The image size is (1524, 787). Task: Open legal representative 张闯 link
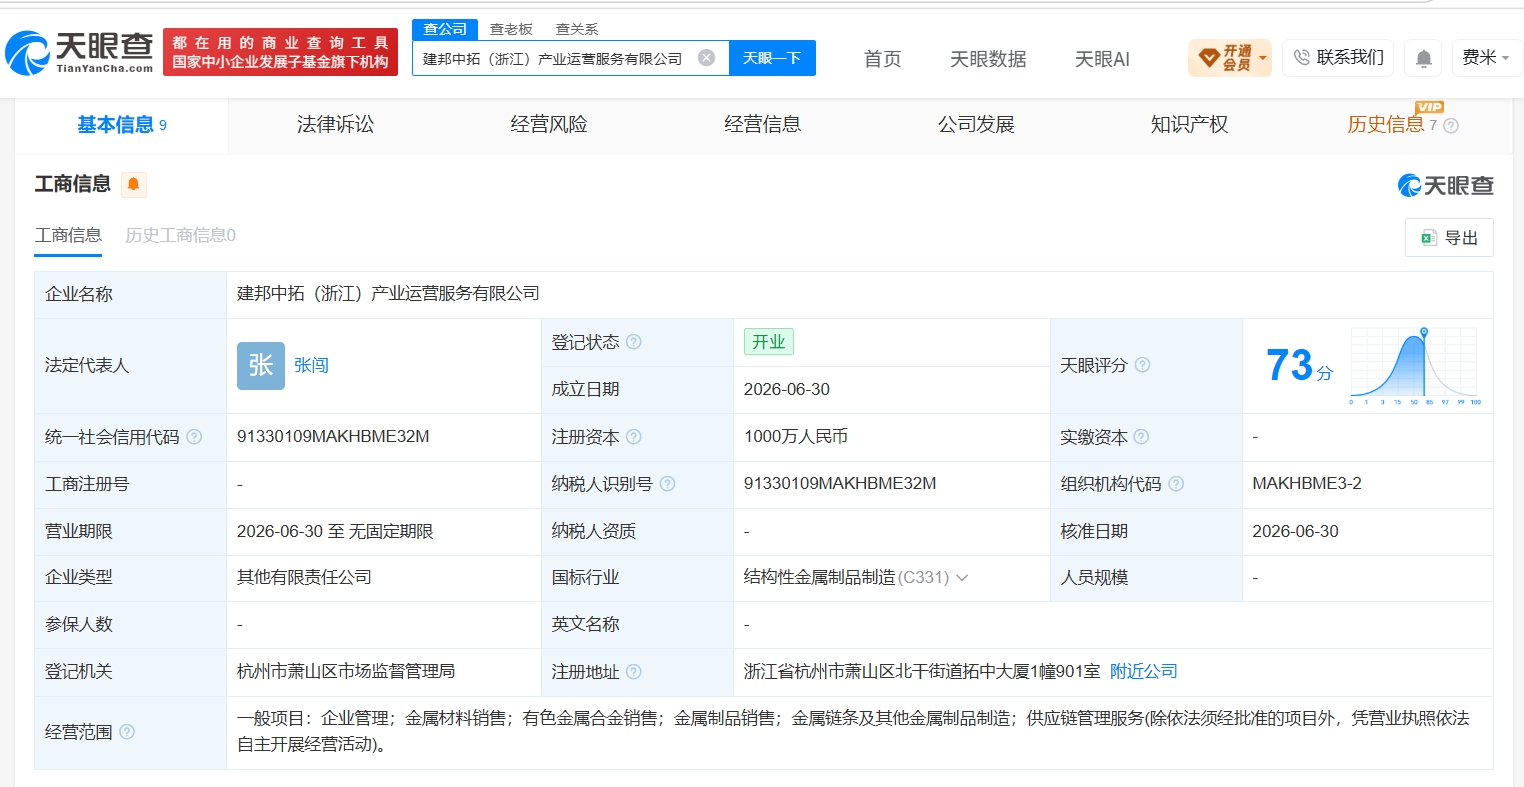pos(311,366)
